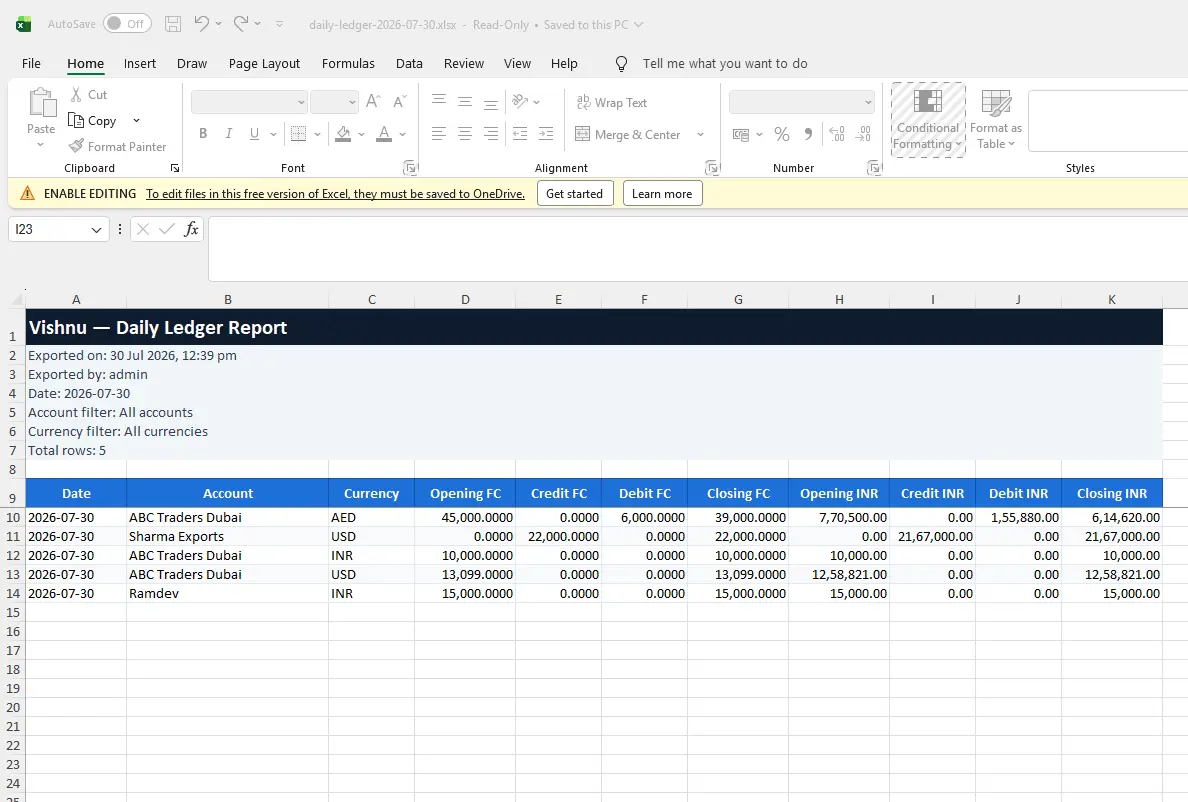Go to the Data tab

coord(409,64)
